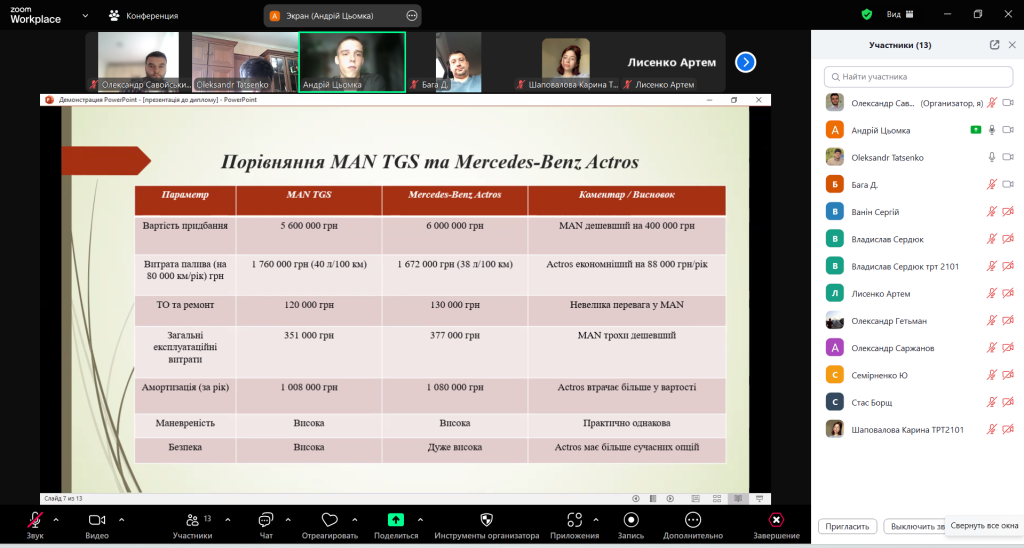
Task: Open the ellipsis options on the shared screen tab
Action: point(411,16)
